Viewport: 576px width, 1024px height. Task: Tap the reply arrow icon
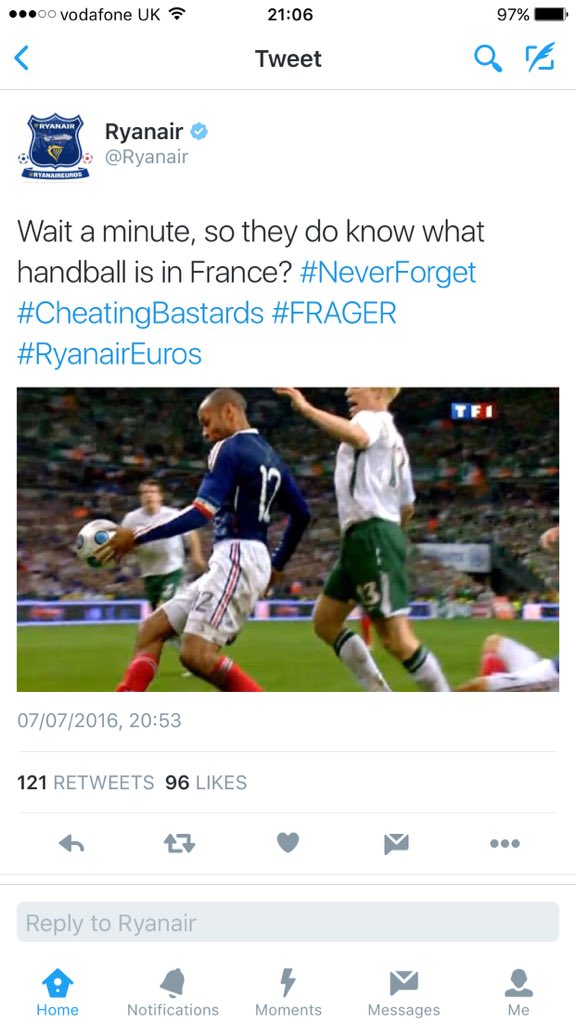71,844
